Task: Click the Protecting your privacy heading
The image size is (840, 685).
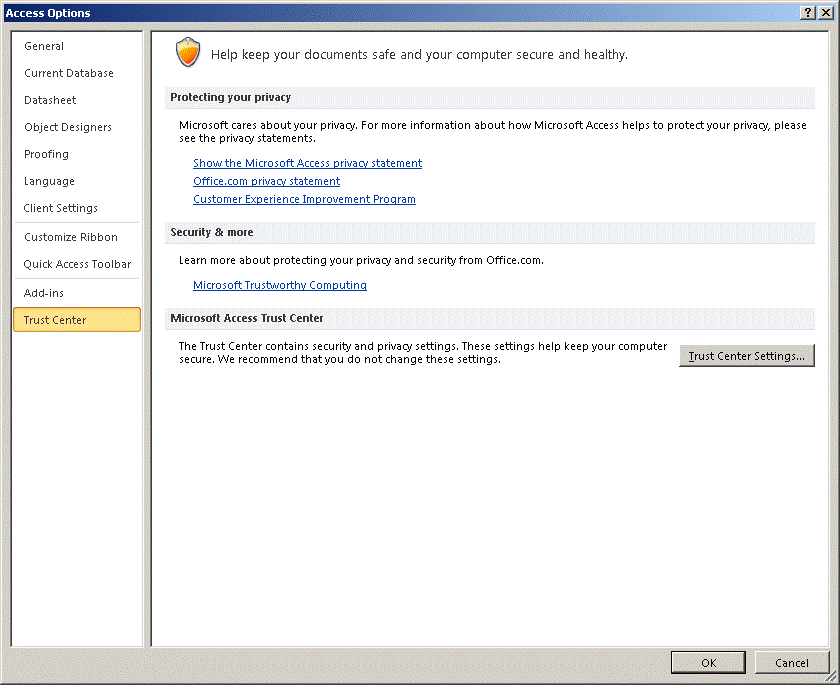Action: pos(230,97)
